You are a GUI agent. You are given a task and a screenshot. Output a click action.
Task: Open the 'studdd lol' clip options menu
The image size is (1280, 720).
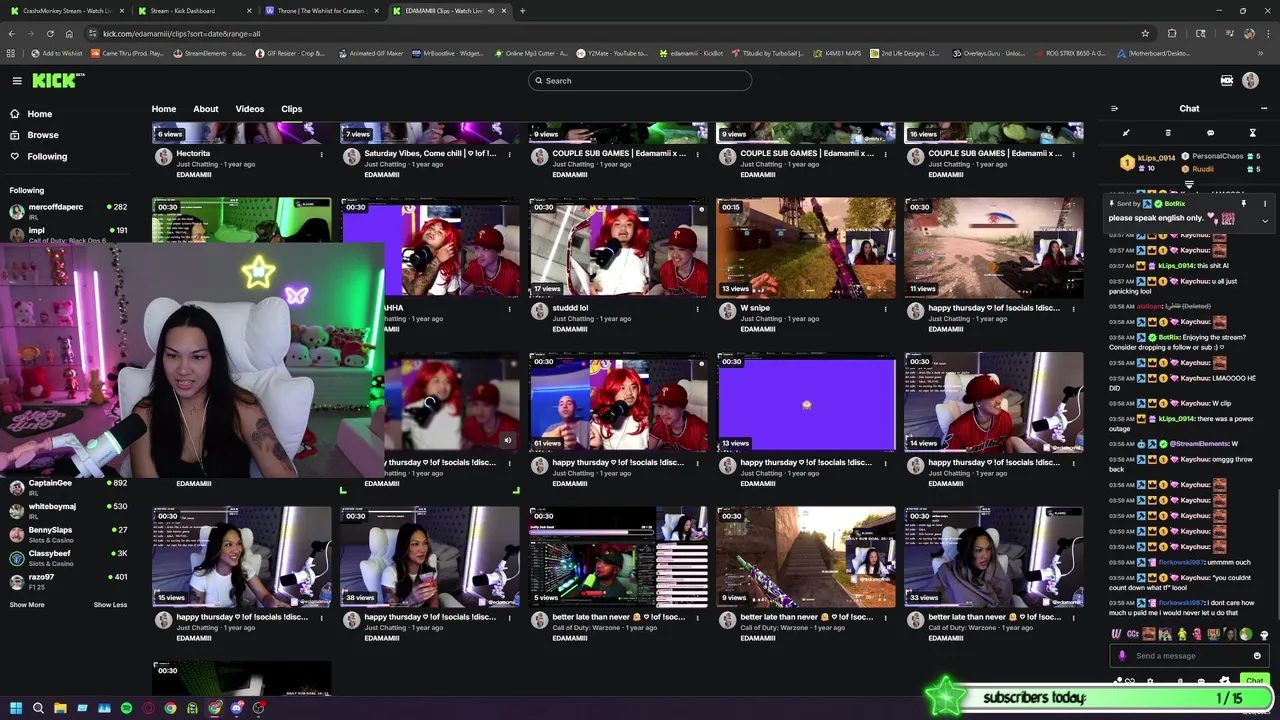[x=697, y=310]
